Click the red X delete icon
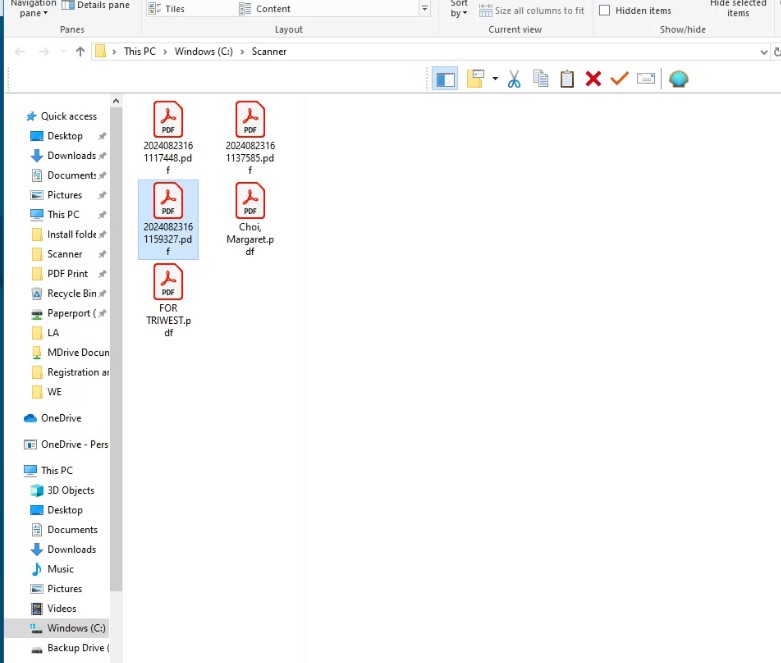This screenshot has height=663, width=781. pyautogui.click(x=593, y=79)
